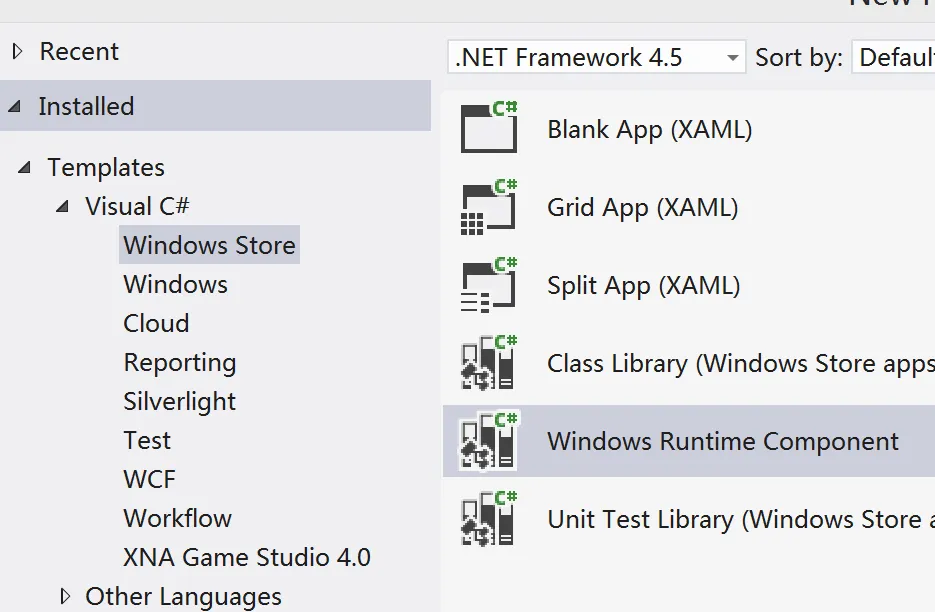Image resolution: width=935 pixels, height=612 pixels.
Task: Click the Installed heading label
Action: click(86, 106)
